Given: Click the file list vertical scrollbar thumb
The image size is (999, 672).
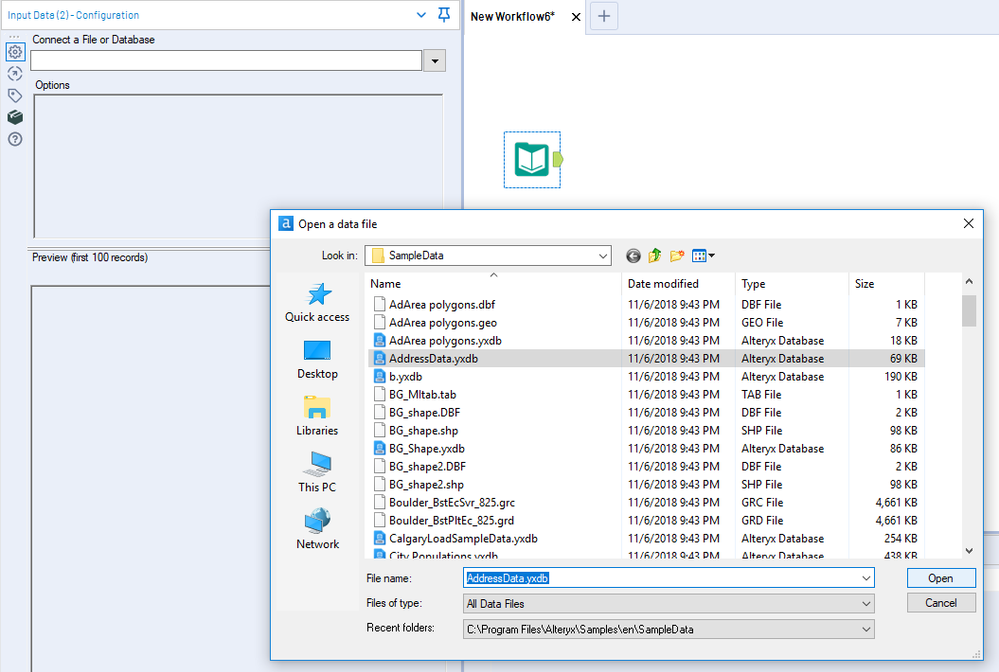Looking at the screenshot, I should coord(969,311).
